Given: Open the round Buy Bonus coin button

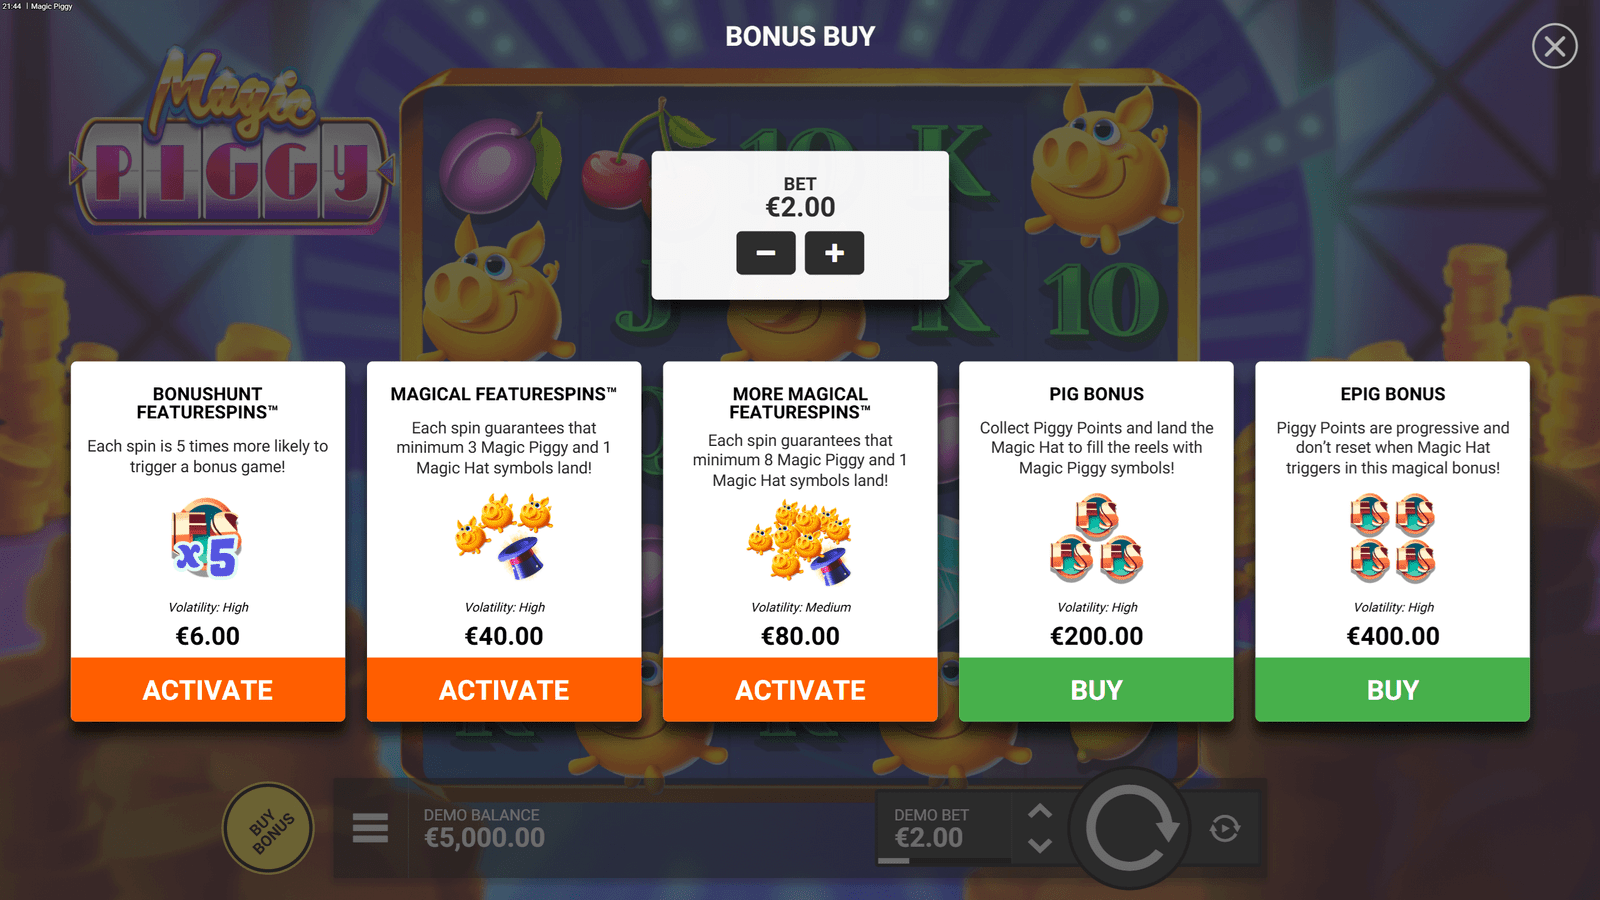Looking at the screenshot, I should 269,829.
